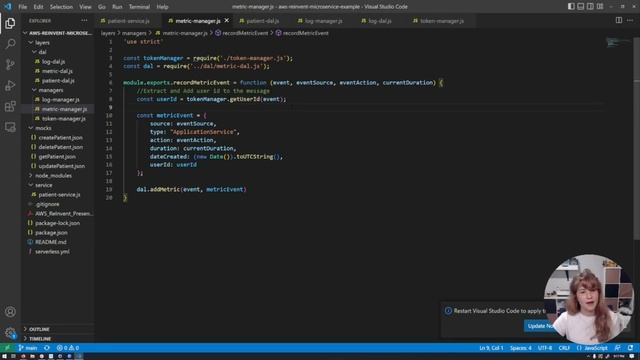Open Explorer views and more actions menu
640x360 pixels.
click(84, 20)
